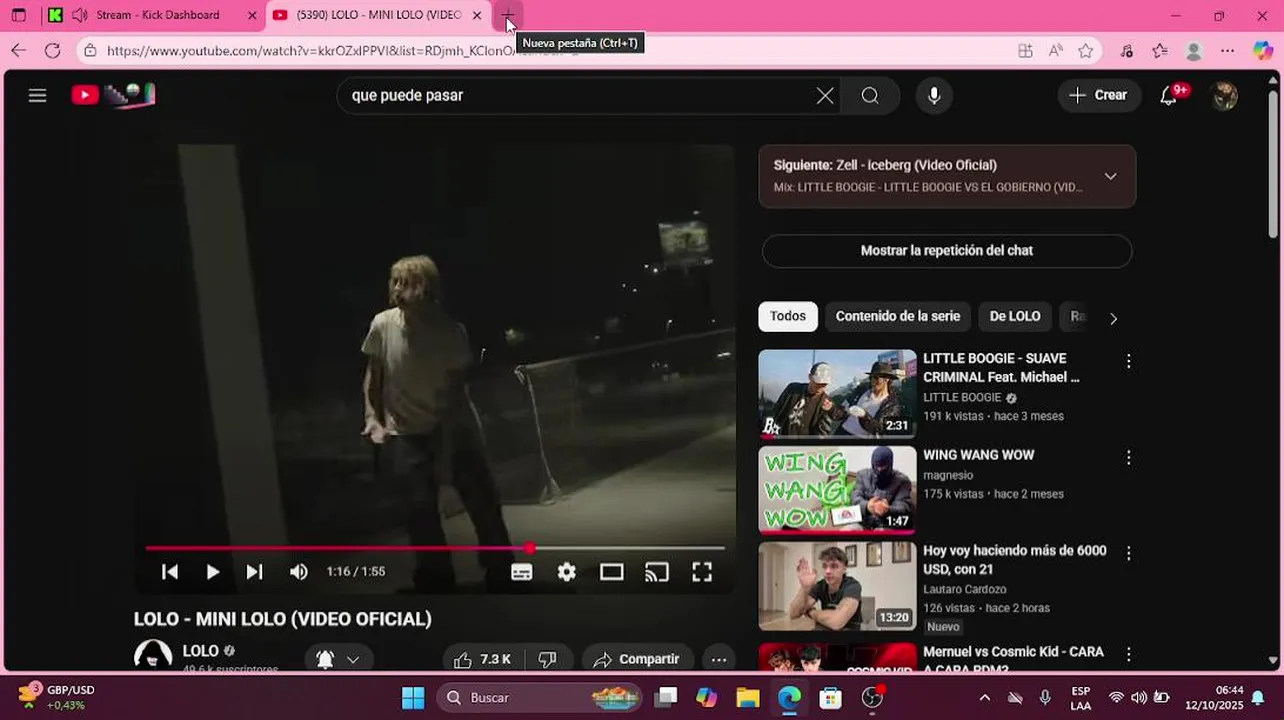Skip to next video in player
Viewport: 1284px width, 720px height.
click(254, 572)
